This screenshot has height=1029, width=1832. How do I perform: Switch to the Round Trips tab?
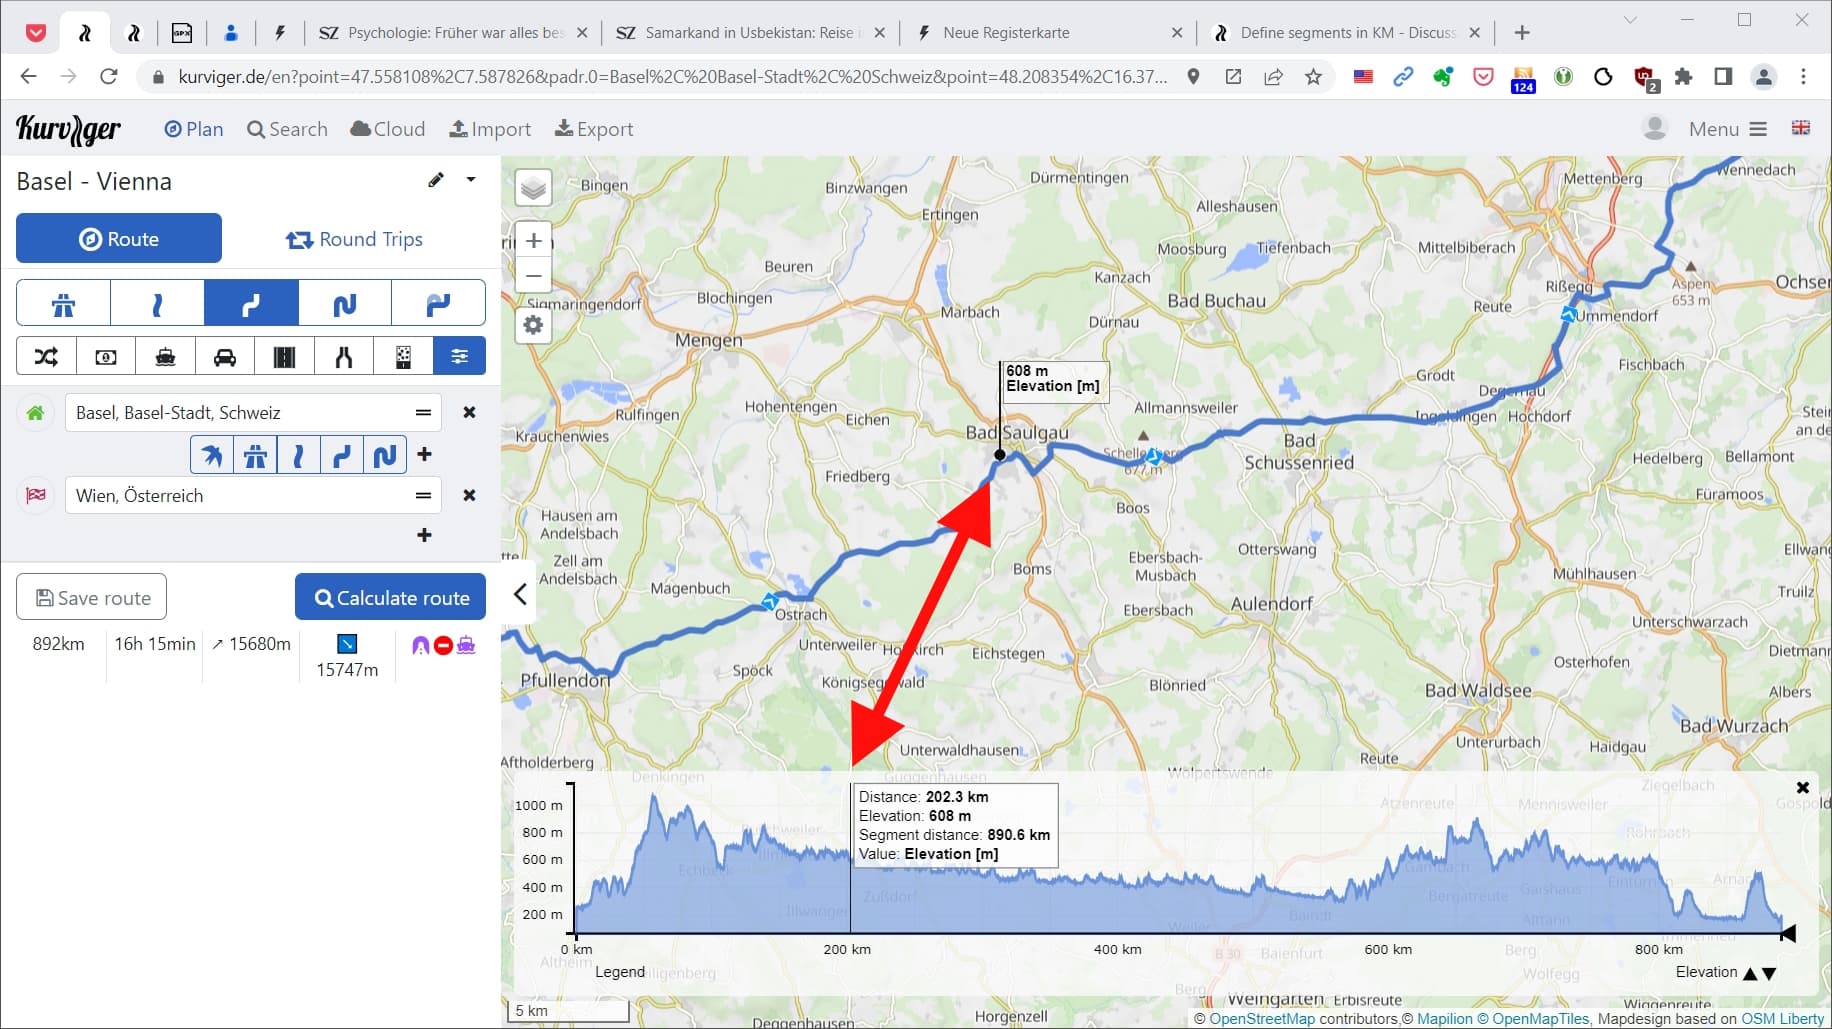tap(355, 239)
